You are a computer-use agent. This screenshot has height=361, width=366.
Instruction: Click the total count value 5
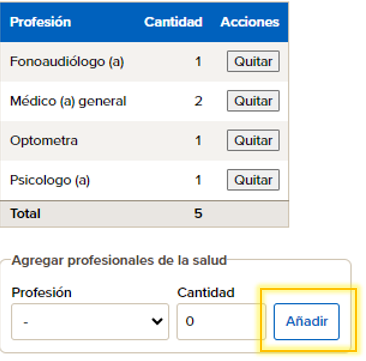198,214
